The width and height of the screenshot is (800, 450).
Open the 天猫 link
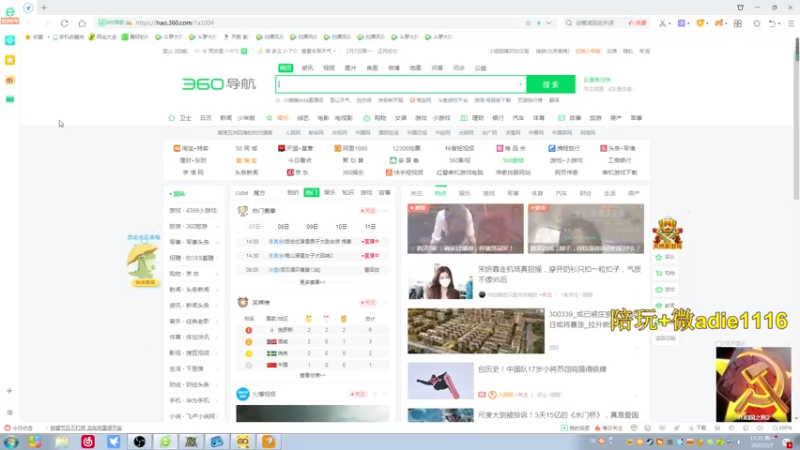coord(295,148)
